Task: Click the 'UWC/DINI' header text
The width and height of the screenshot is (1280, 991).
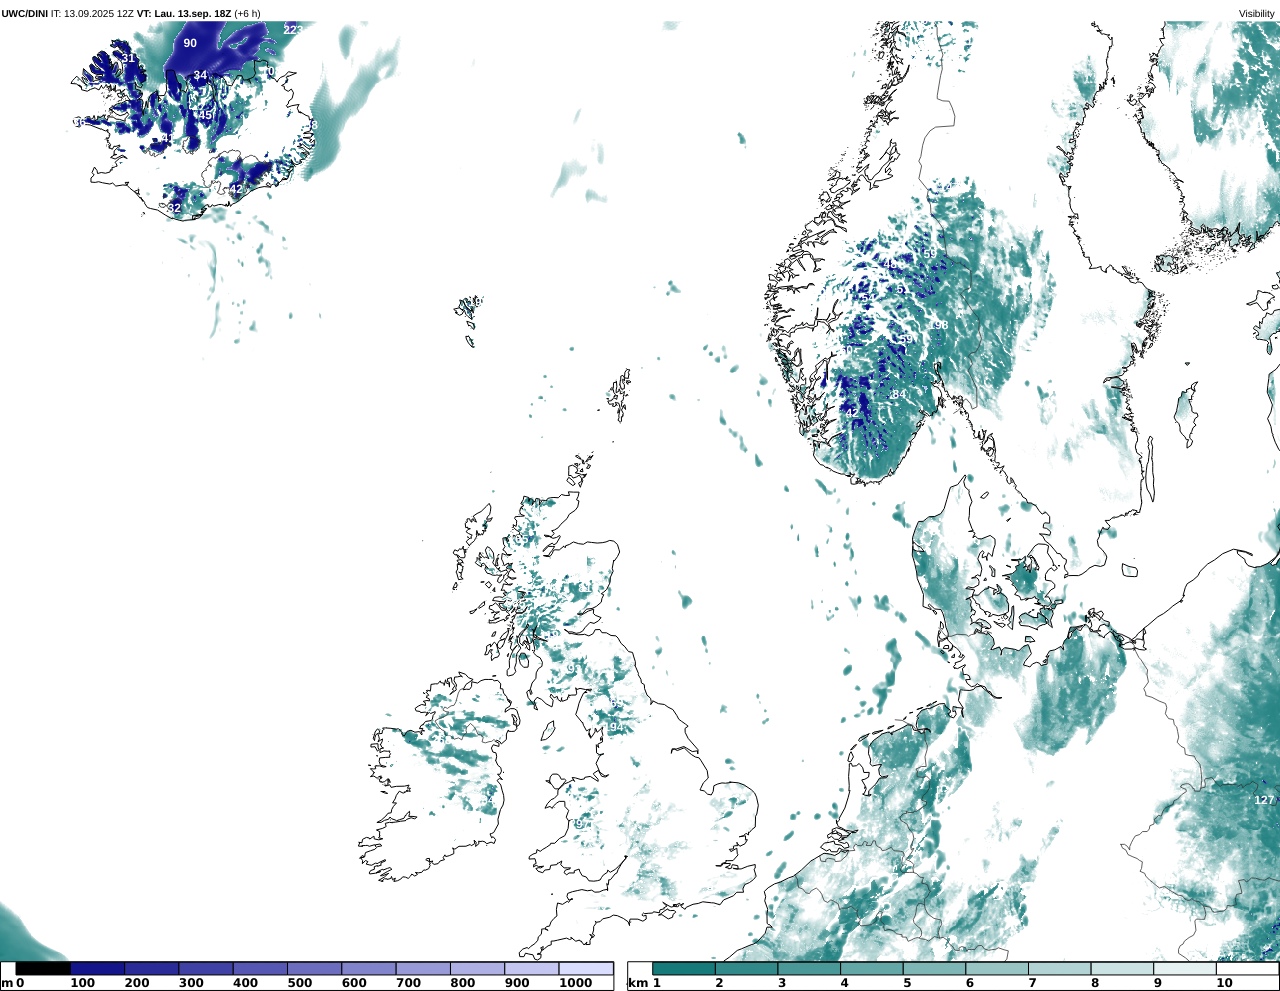Action: click(24, 13)
